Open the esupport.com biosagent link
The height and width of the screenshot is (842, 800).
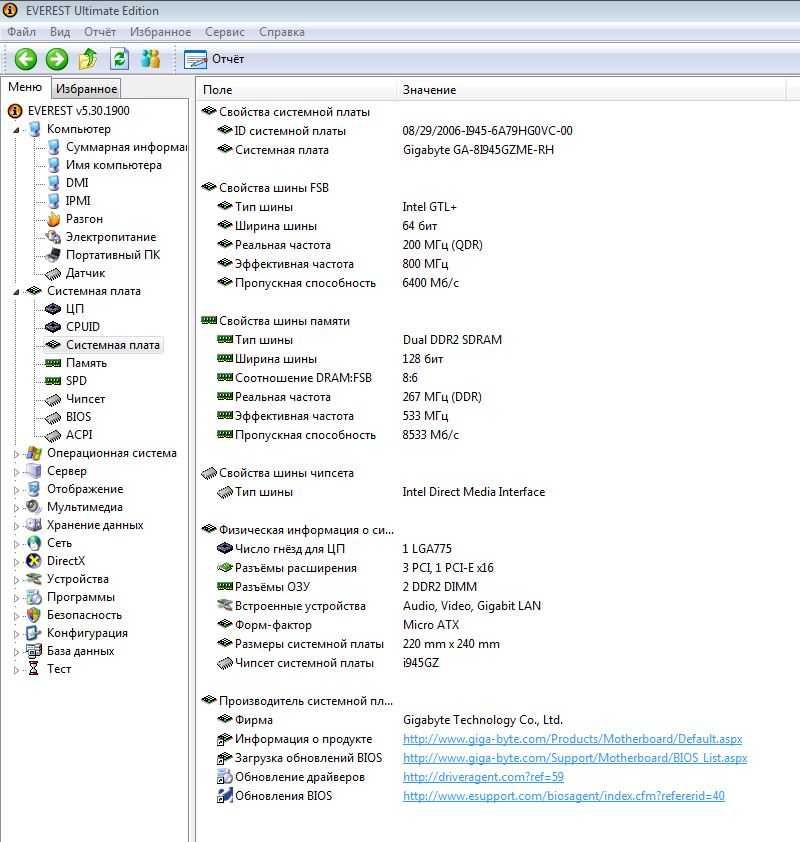tap(564, 796)
